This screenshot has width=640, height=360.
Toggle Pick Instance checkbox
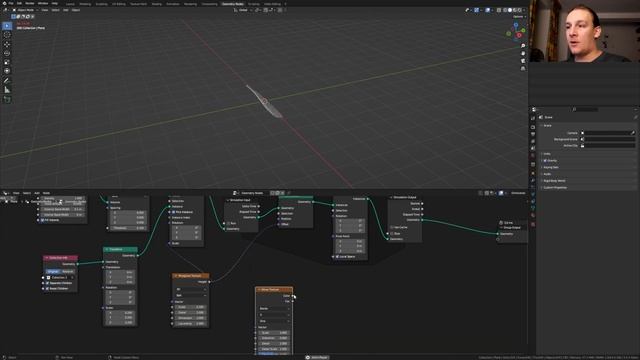(174, 212)
